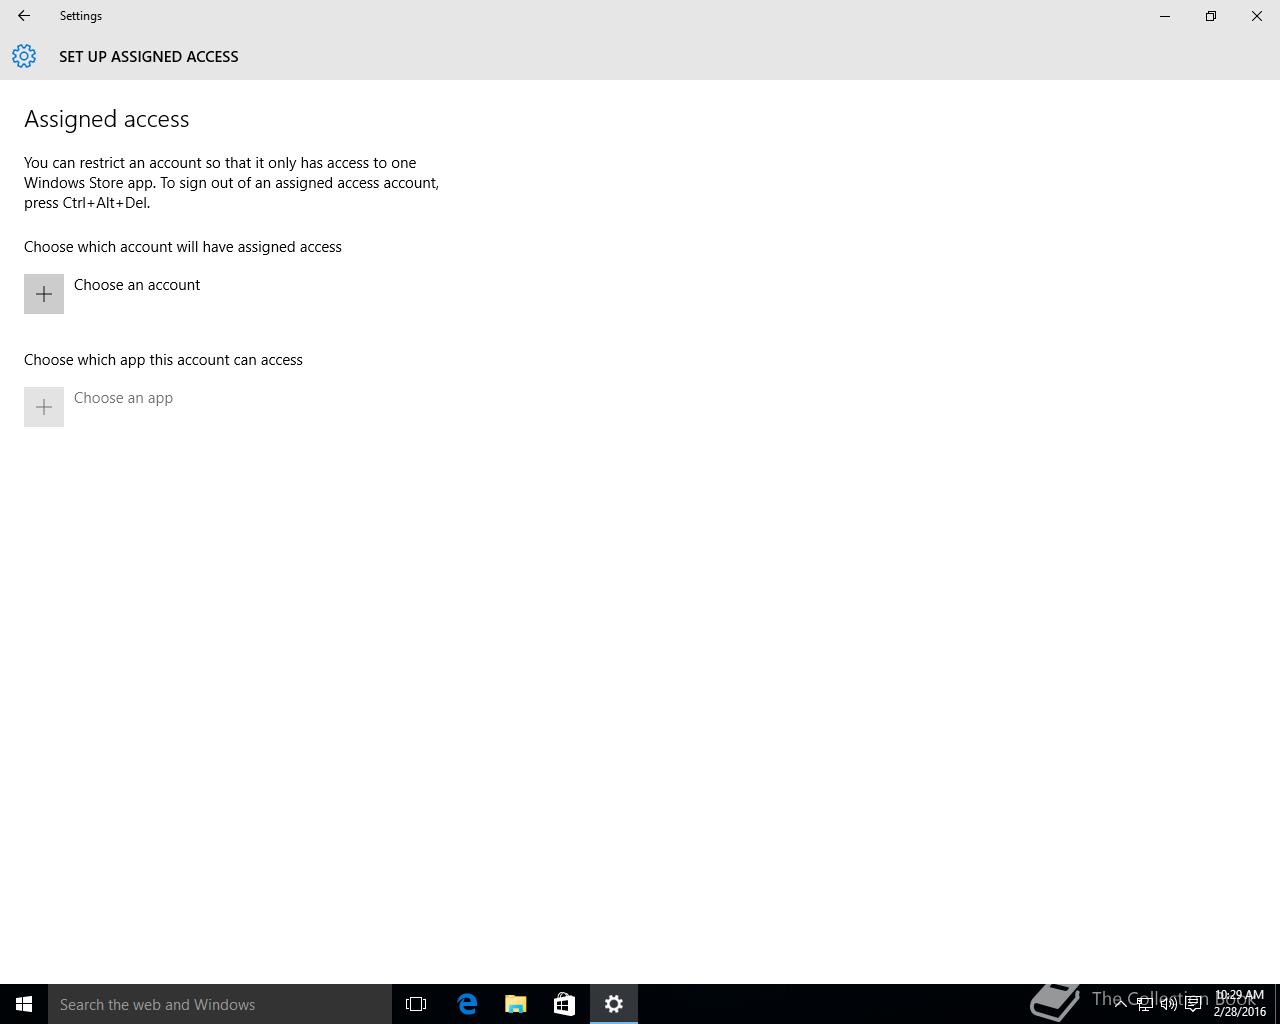Viewport: 1280px width, 1024px height.
Task: Restore down the Settings window
Action: [1211, 16]
